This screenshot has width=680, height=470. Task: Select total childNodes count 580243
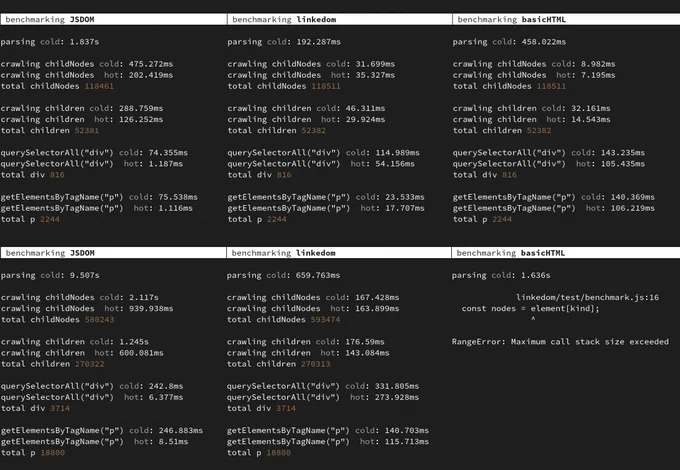coord(99,320)
